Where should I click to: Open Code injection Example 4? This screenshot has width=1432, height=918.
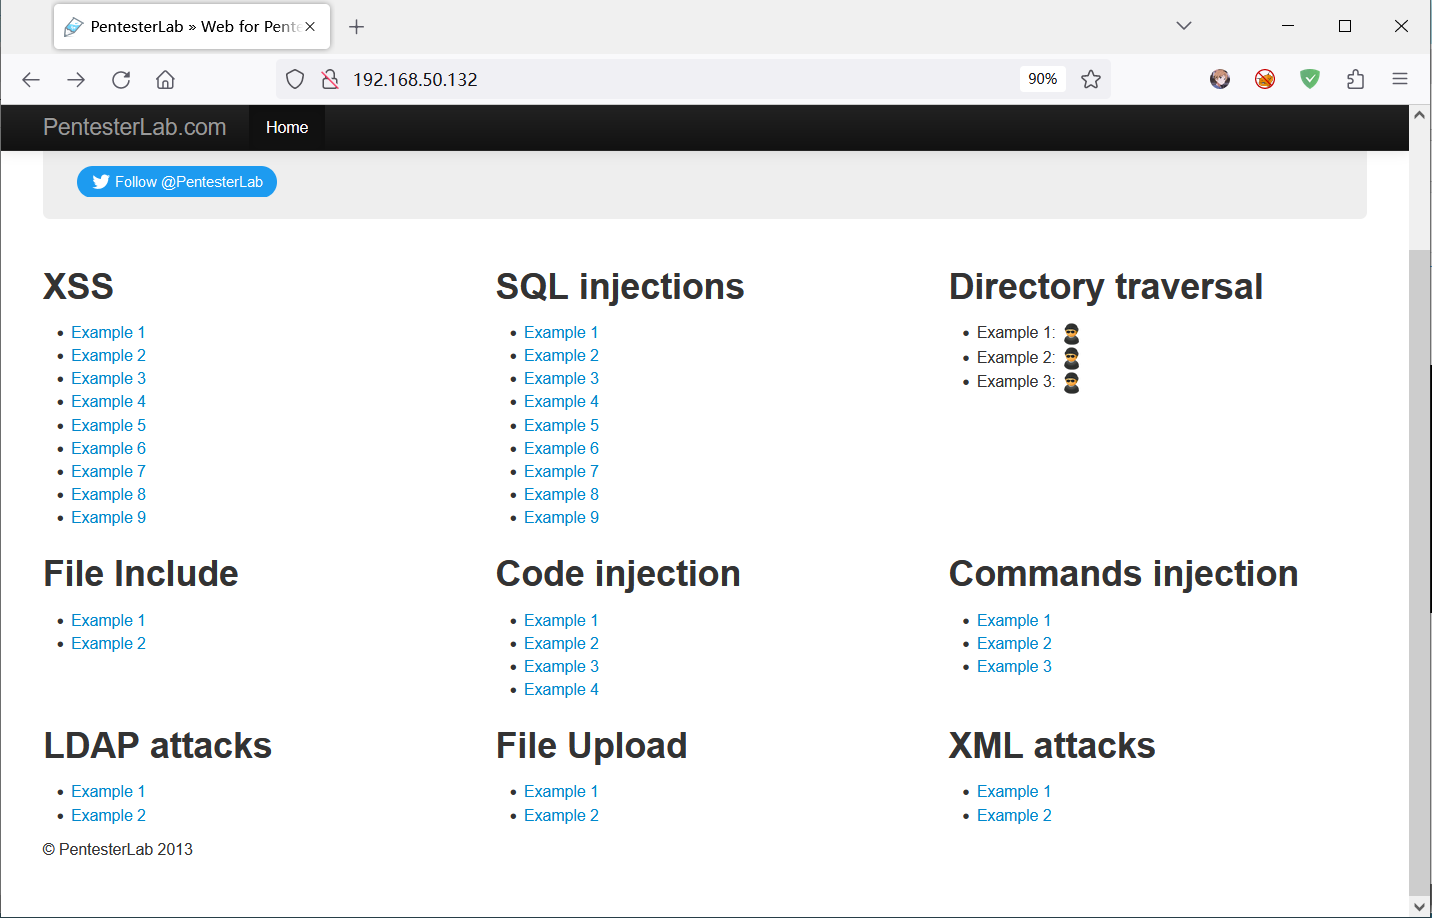(x=561, y=689)
